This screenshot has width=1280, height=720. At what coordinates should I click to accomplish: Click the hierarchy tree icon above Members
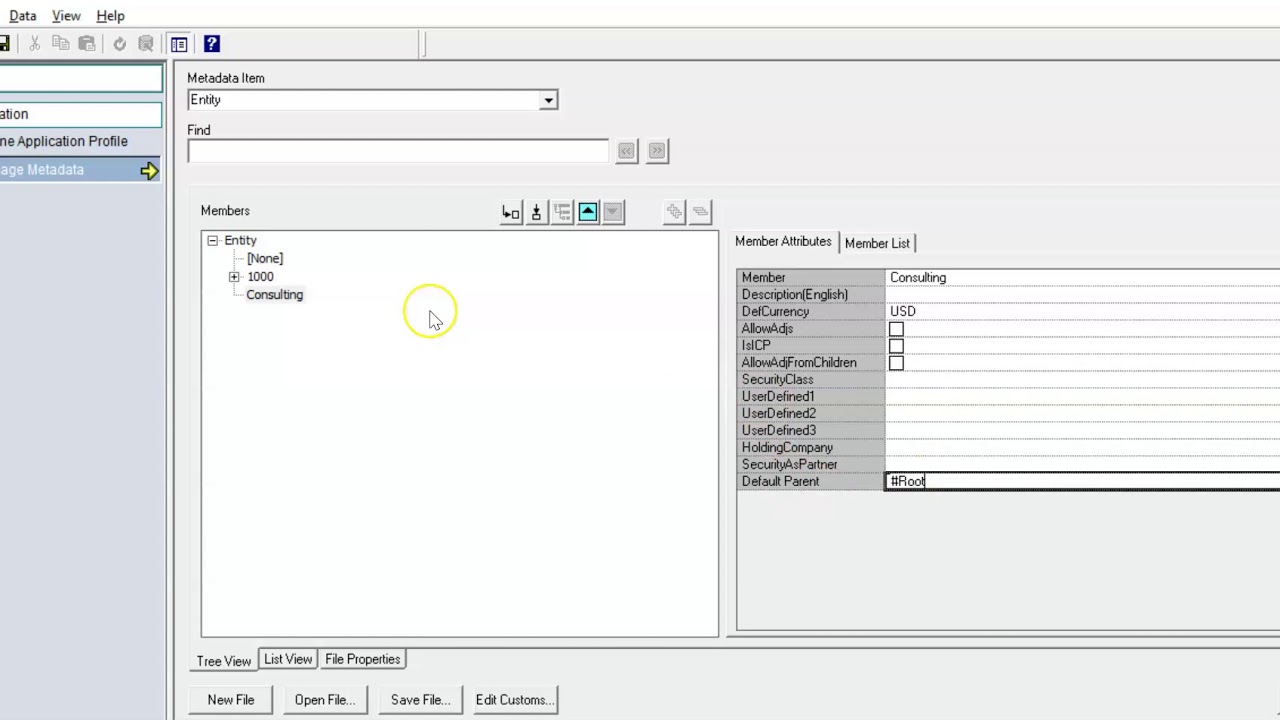tap(562, 212)
